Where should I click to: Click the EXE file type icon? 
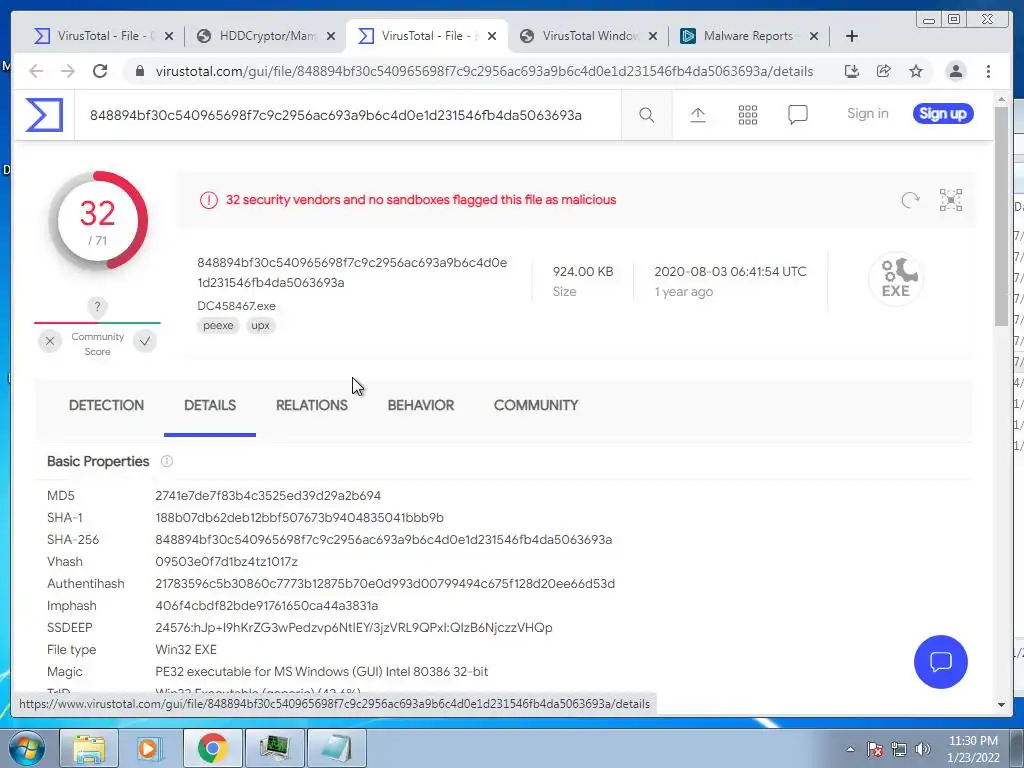click(896, 279)
